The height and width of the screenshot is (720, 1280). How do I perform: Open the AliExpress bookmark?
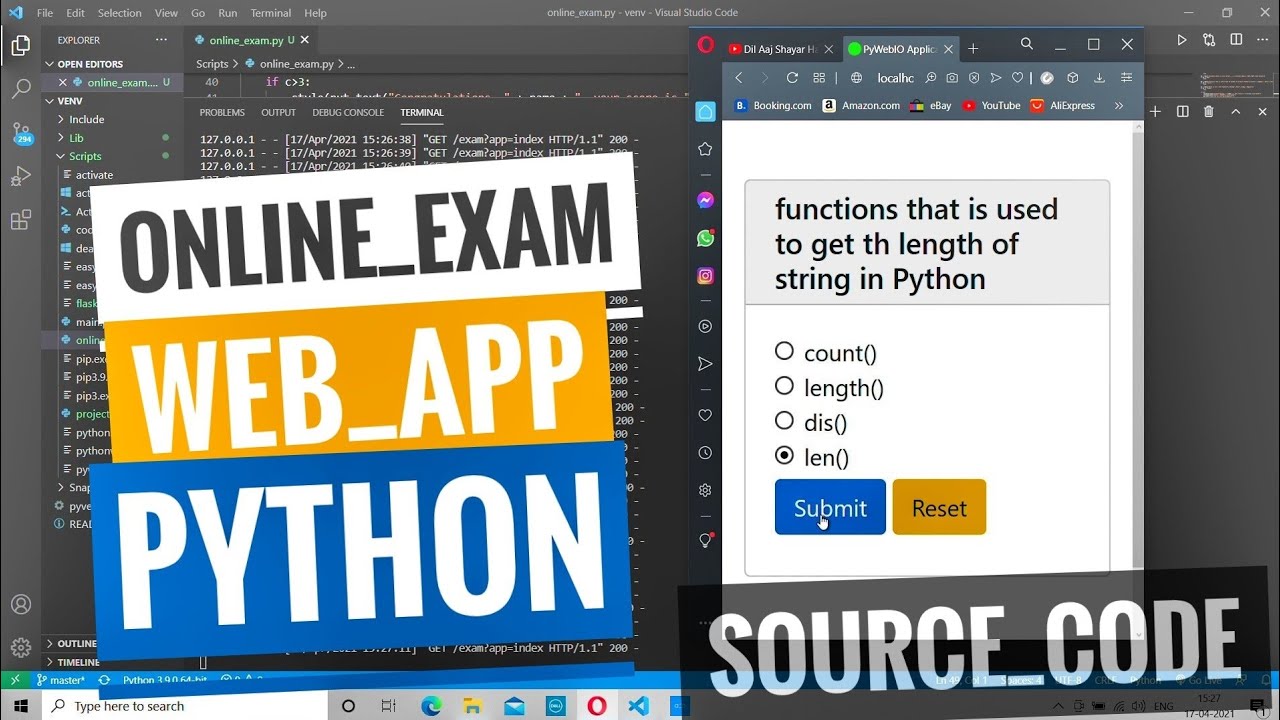pyautogui.click(x=1062, y=105)
